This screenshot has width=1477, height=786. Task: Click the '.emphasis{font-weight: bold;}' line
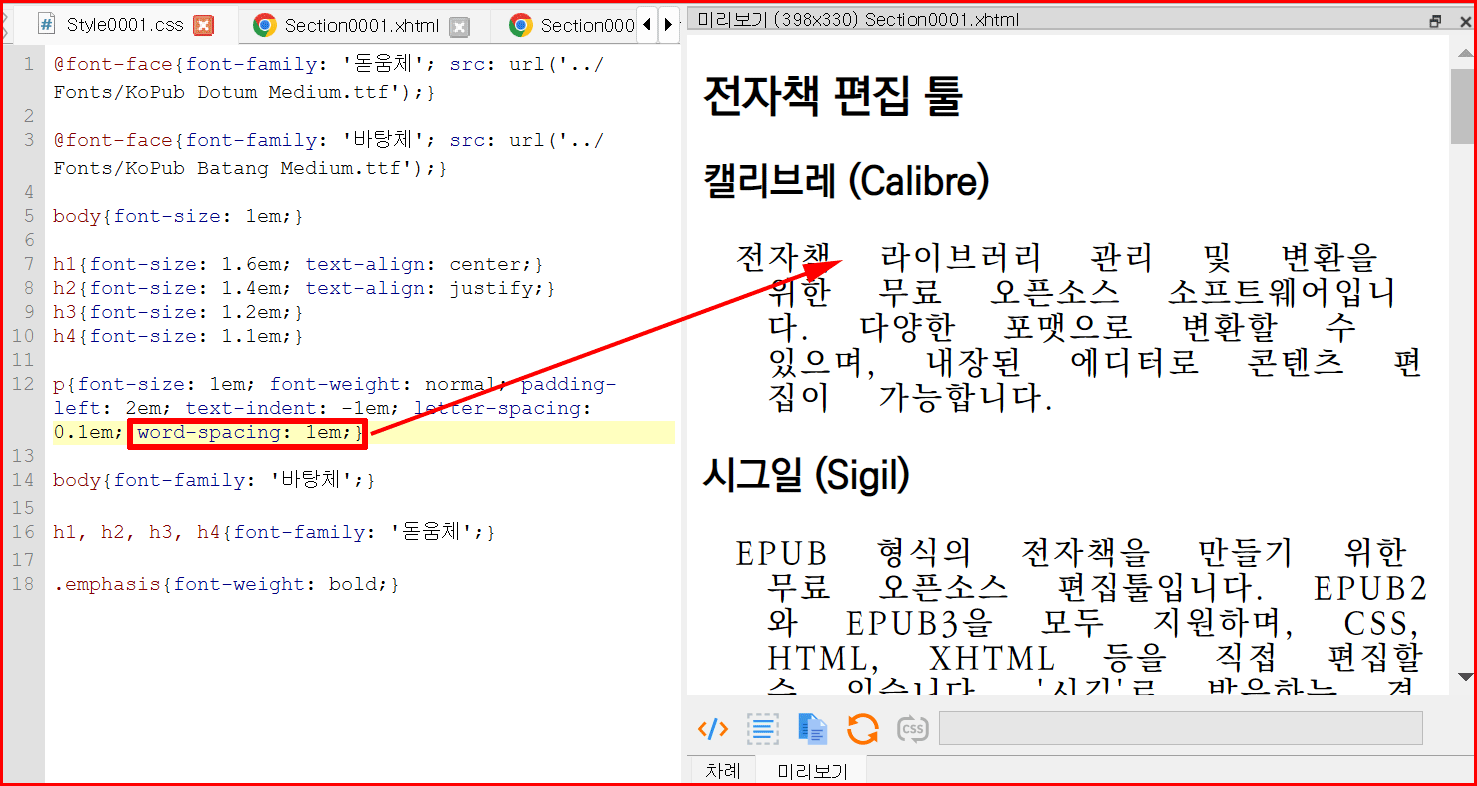pyautogui.click(x=226, y=584)
